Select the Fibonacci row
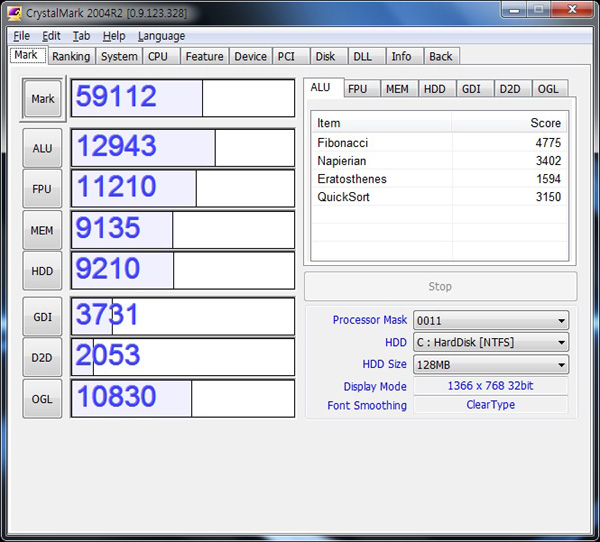Viewport: 600px width, 542px height. point(439,143)
